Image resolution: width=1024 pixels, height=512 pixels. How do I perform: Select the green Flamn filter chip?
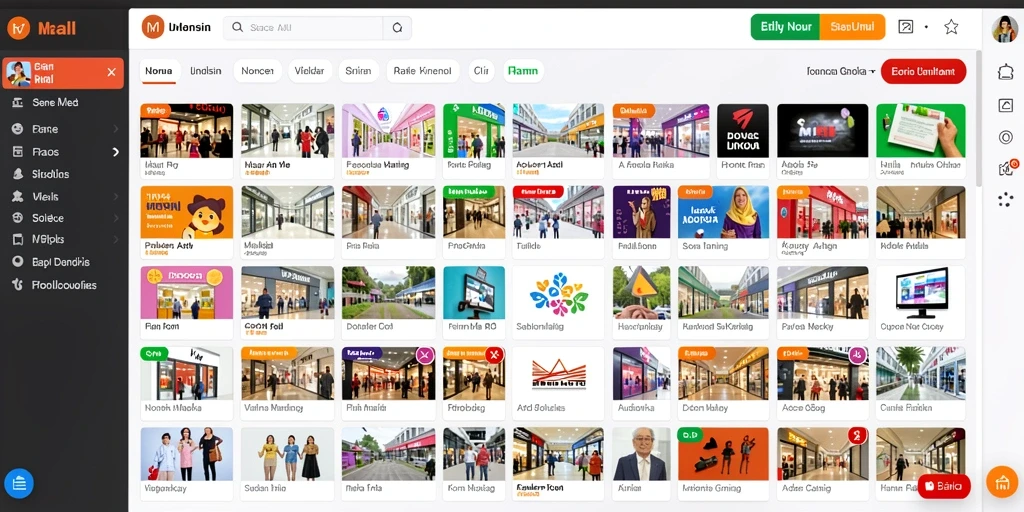click(523, 71)
